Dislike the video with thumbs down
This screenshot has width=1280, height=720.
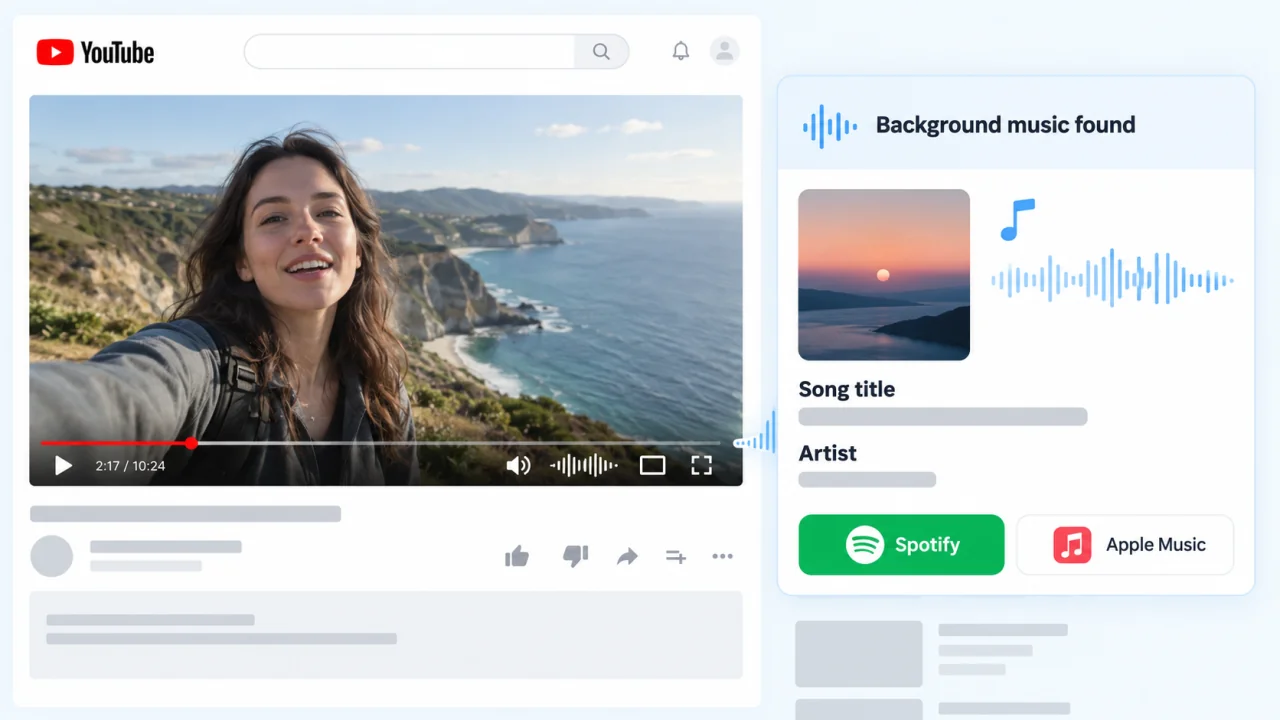point(575,556)
